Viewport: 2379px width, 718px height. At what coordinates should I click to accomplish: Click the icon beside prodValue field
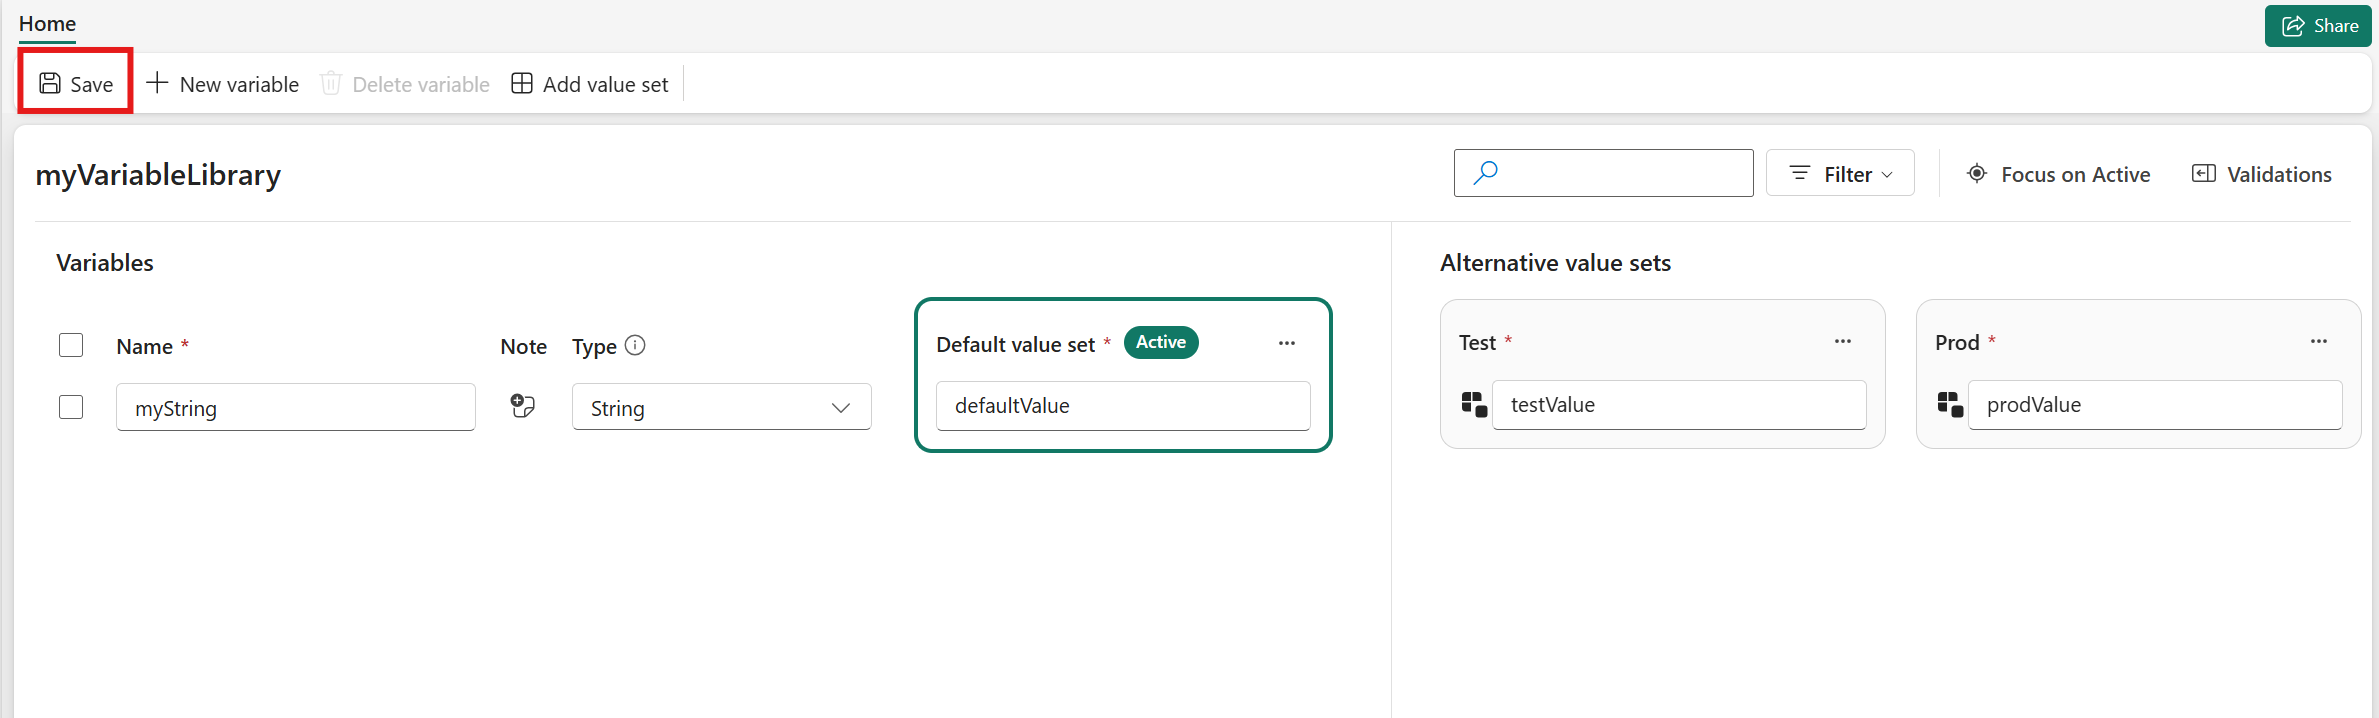(x=1950, y=405)
